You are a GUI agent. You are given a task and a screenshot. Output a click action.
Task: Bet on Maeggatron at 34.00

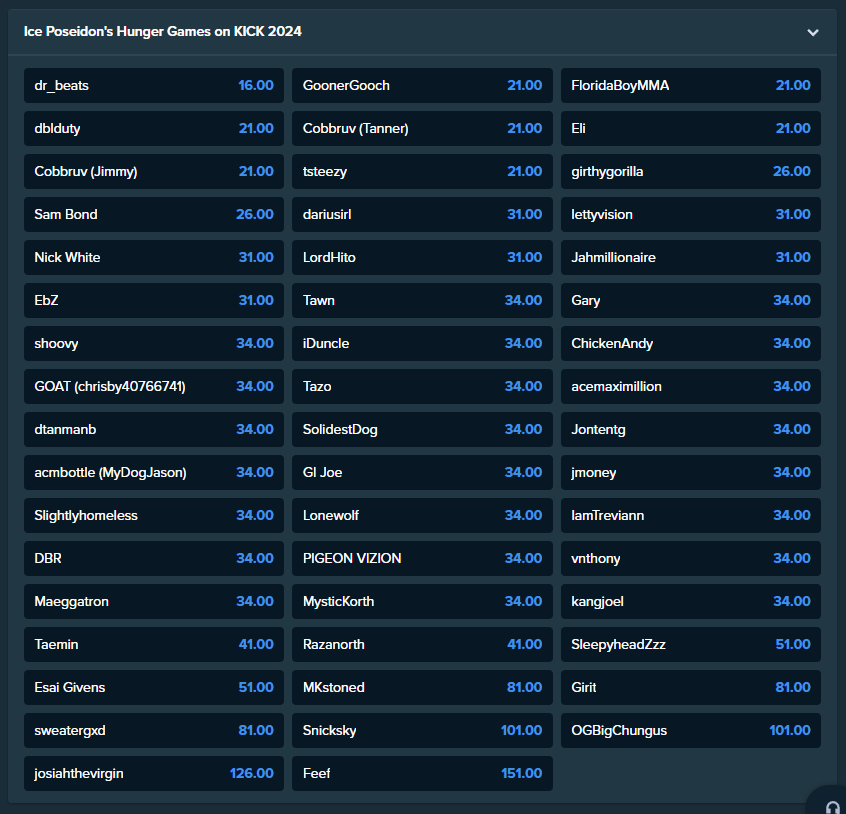(x=154, y=601)
